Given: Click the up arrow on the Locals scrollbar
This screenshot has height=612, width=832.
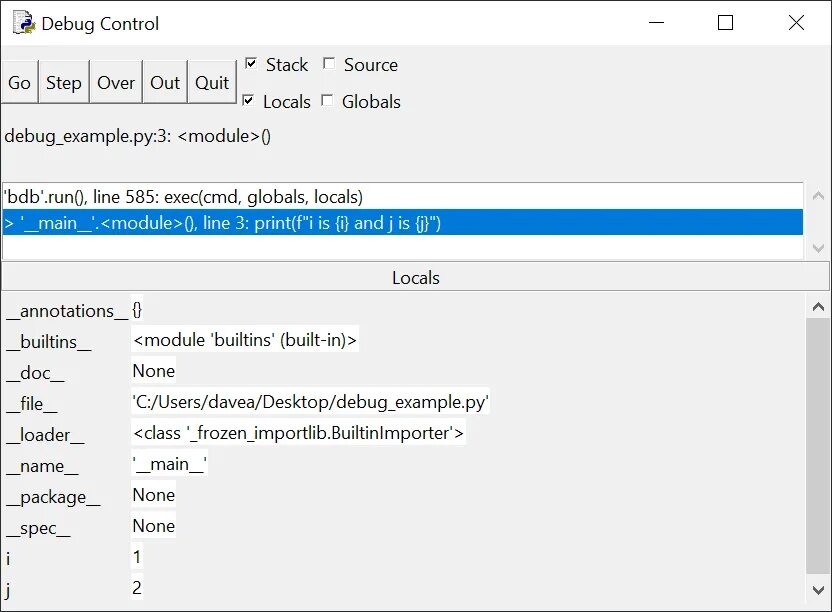Looking at the screenshot, I should [819, 306].
